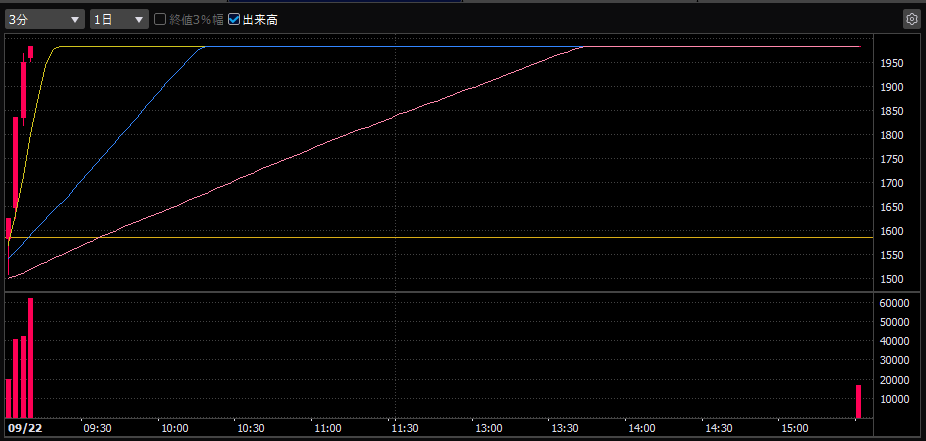
Task: Click the 09/22 date label
Action: 25,428
